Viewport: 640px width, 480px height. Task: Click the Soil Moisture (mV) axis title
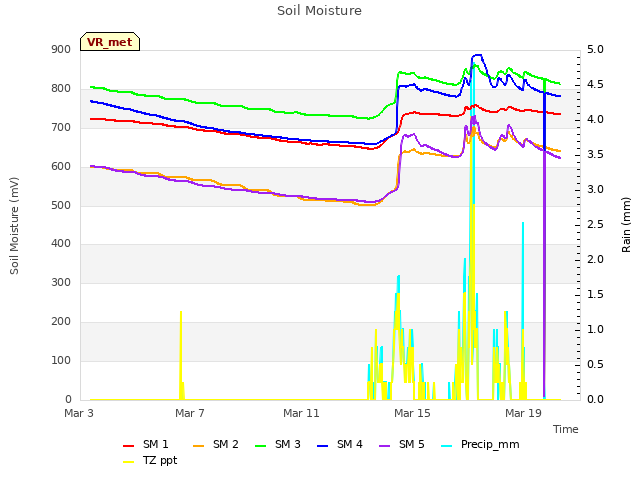(14, 226)
